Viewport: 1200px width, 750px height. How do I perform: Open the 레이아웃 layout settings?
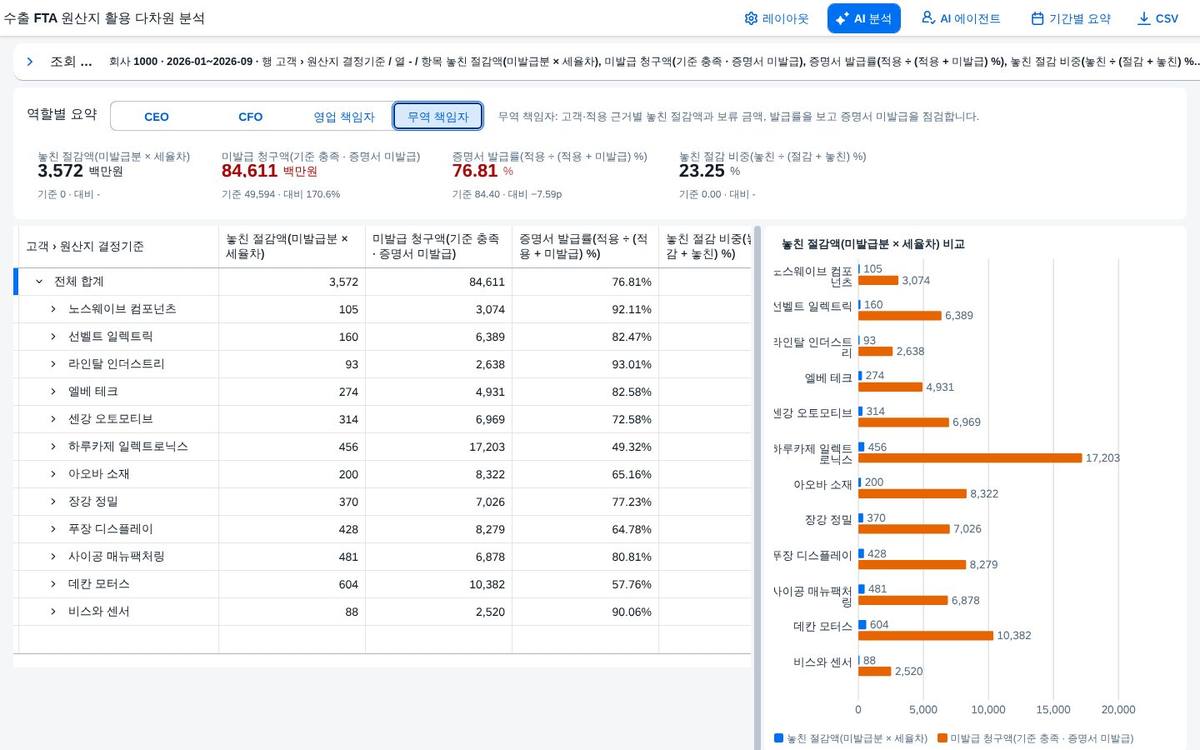777,18
